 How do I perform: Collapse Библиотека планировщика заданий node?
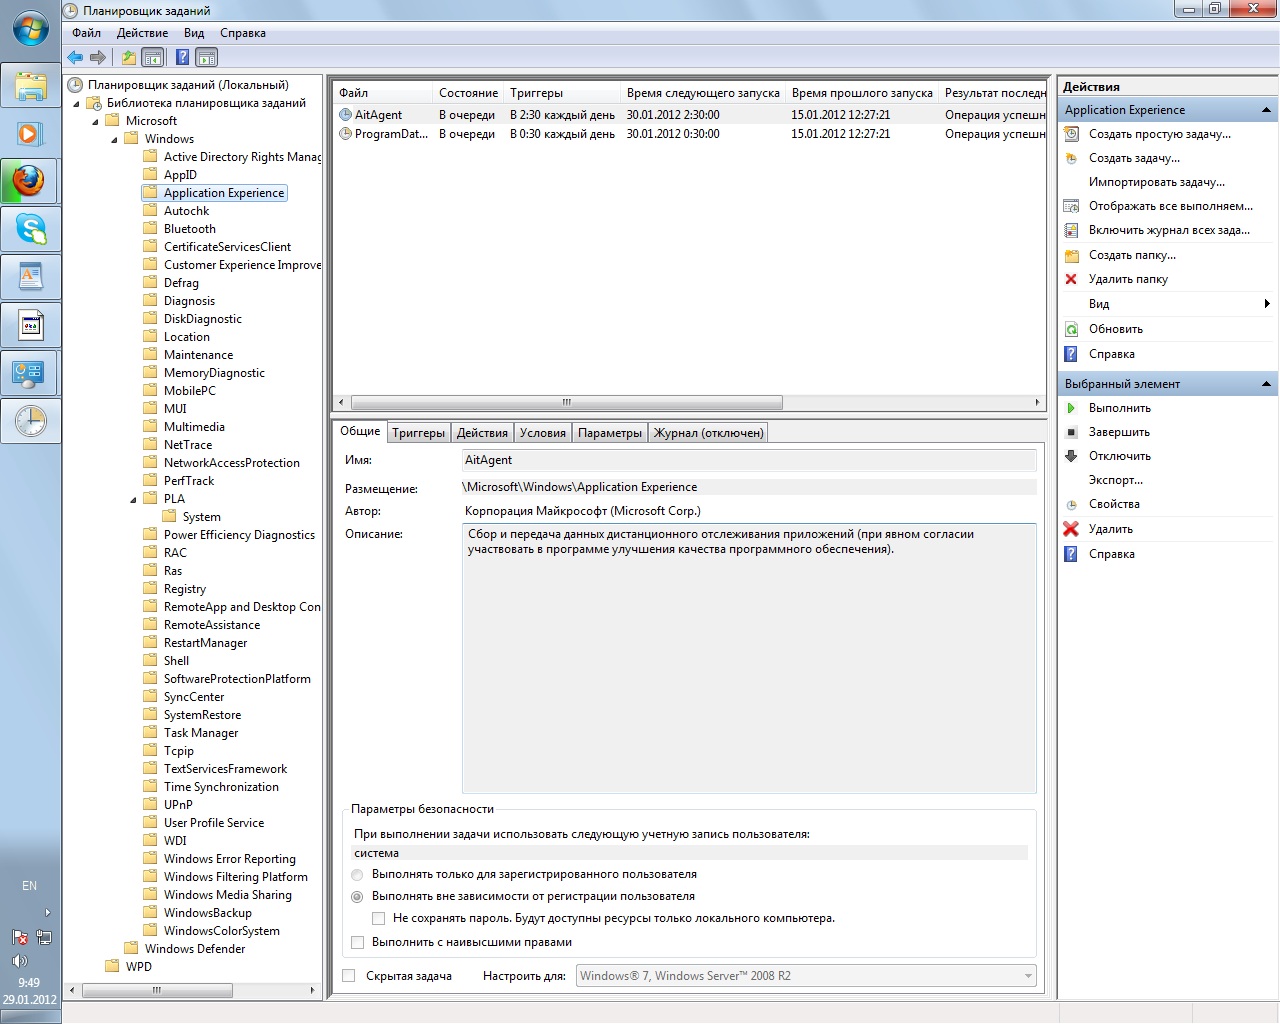77,104
